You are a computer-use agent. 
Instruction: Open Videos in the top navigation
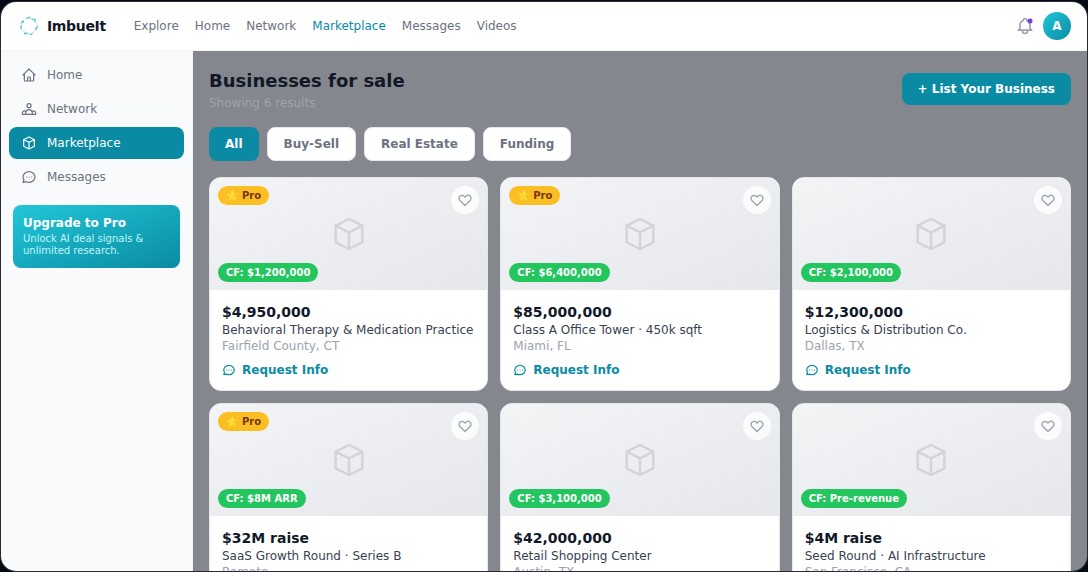coord(496,26)
